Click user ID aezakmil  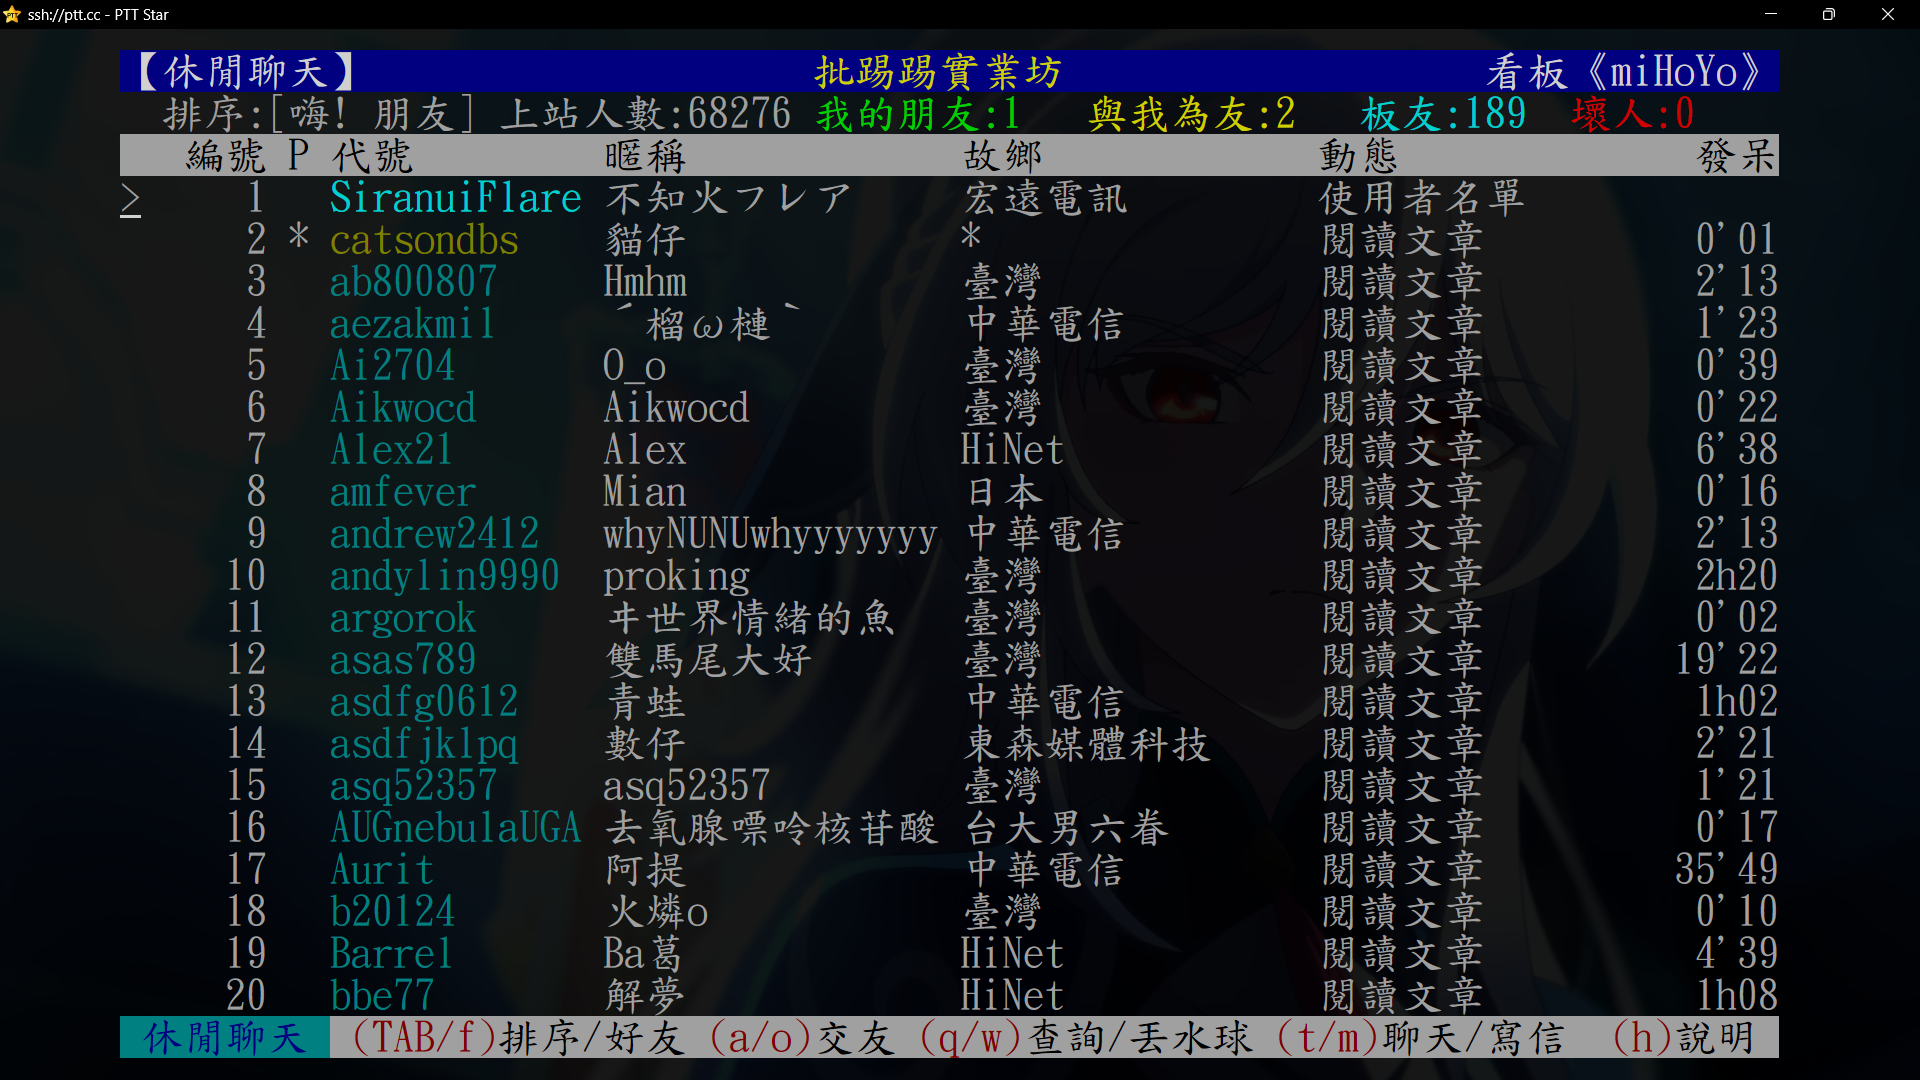click(412, 324)
